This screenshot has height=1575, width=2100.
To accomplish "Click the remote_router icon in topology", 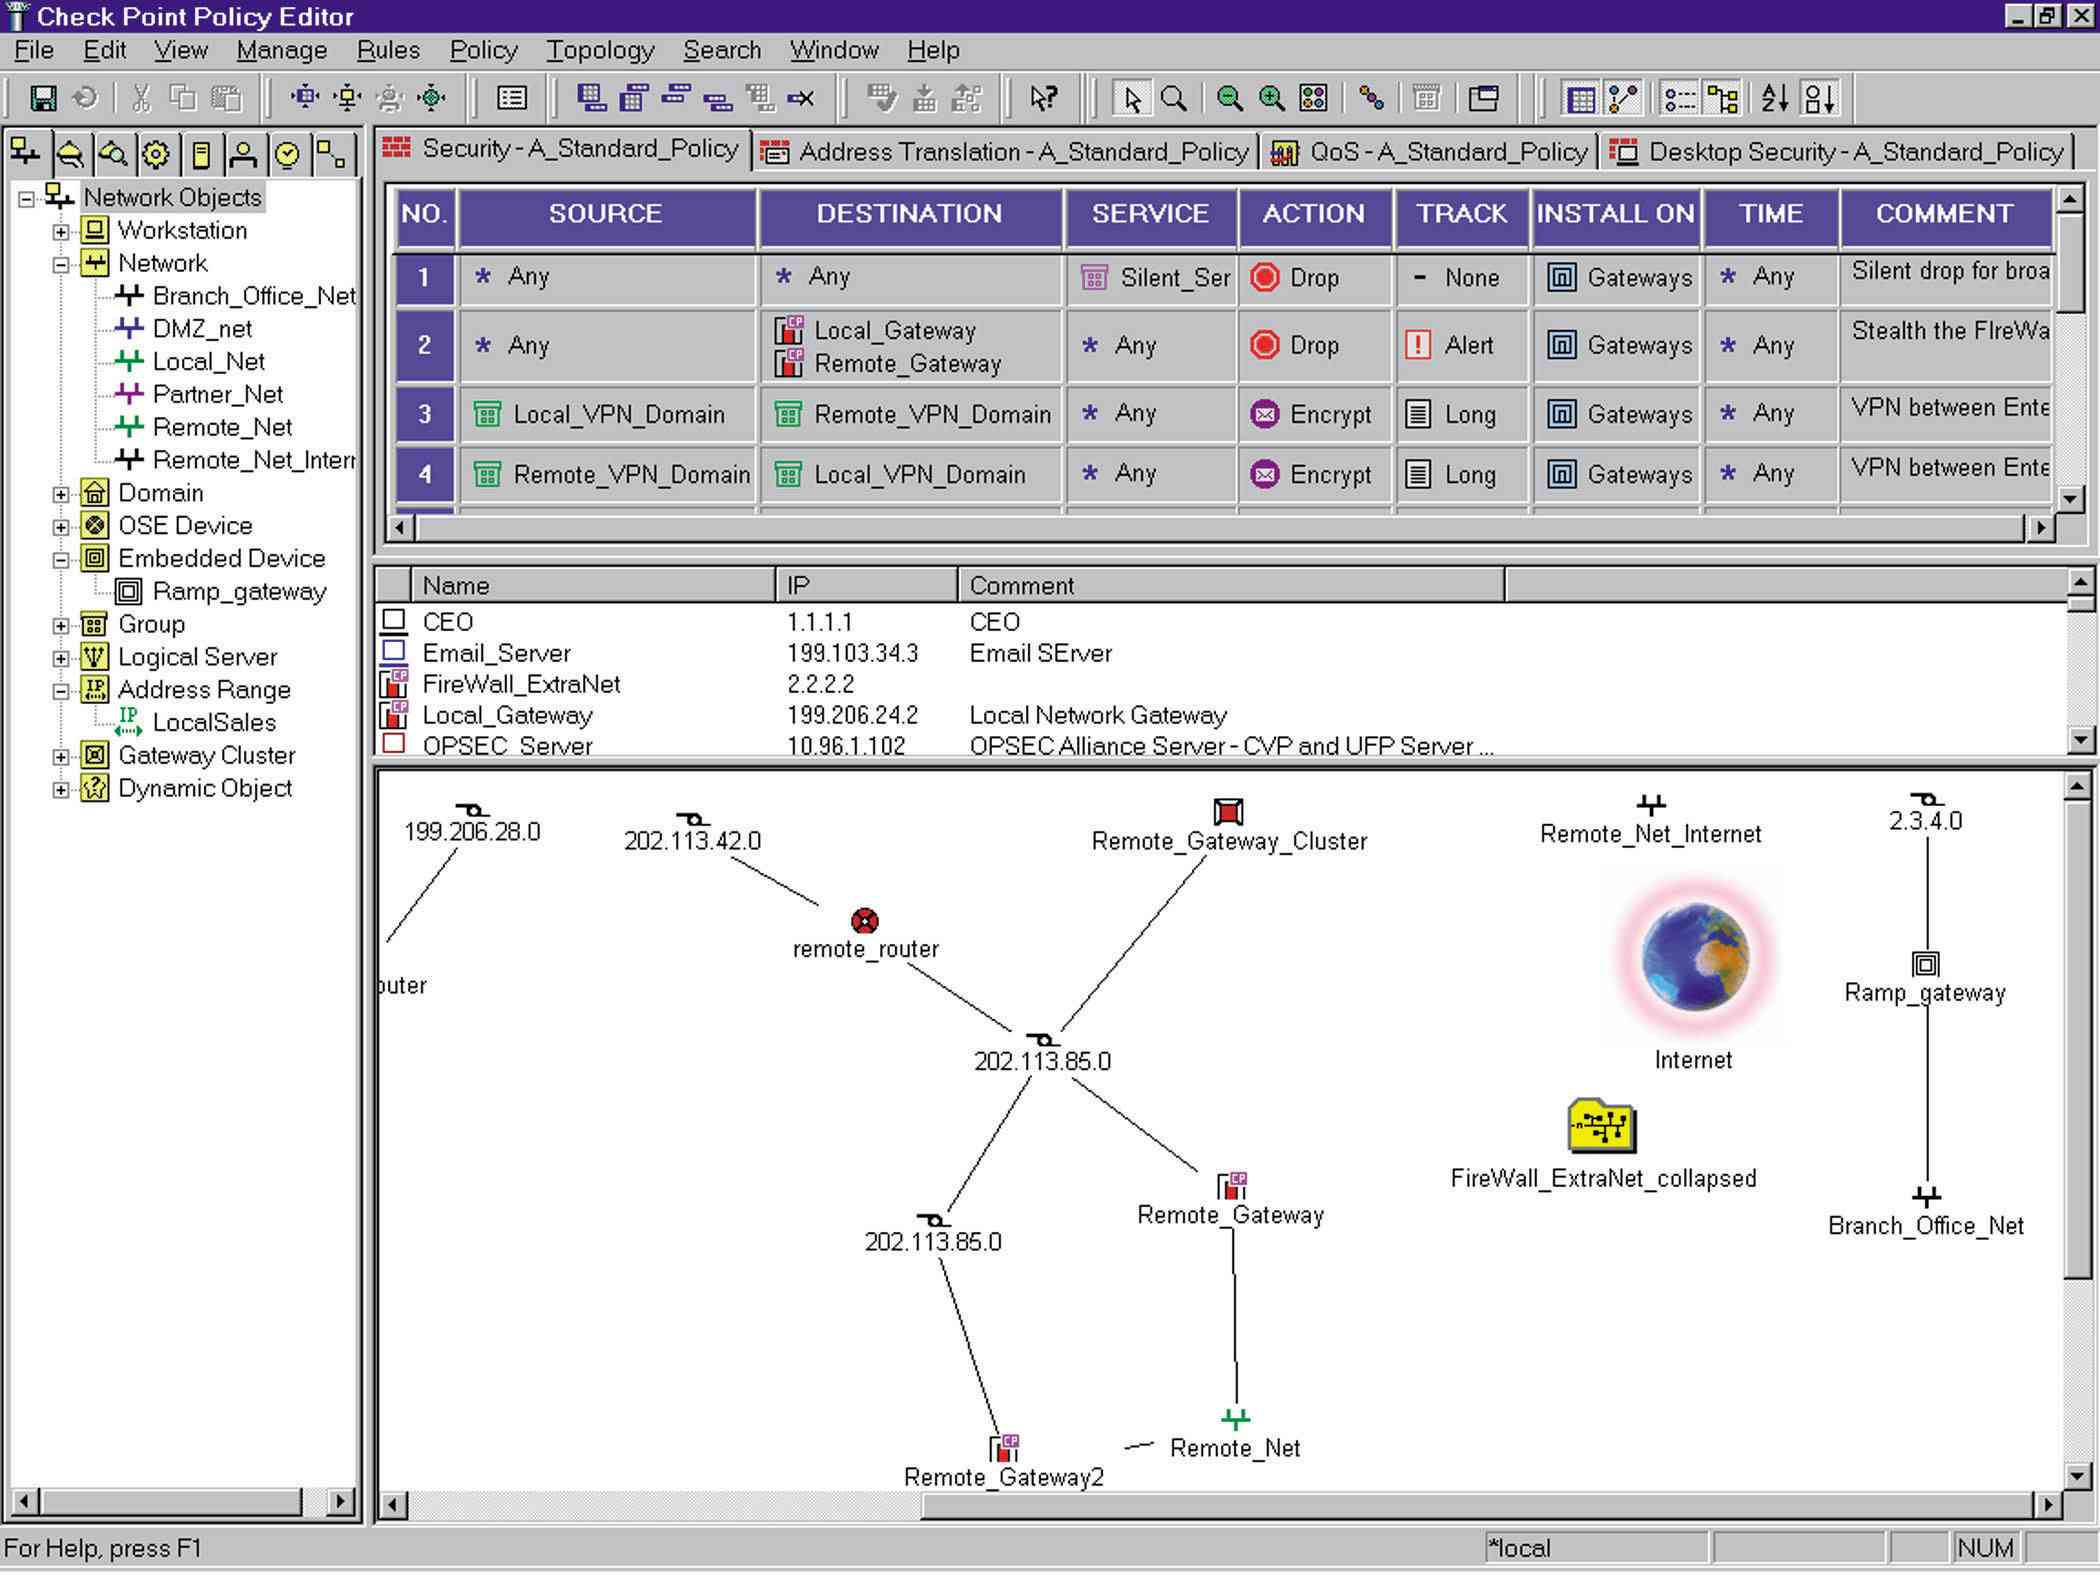I will tap(864, 920).
